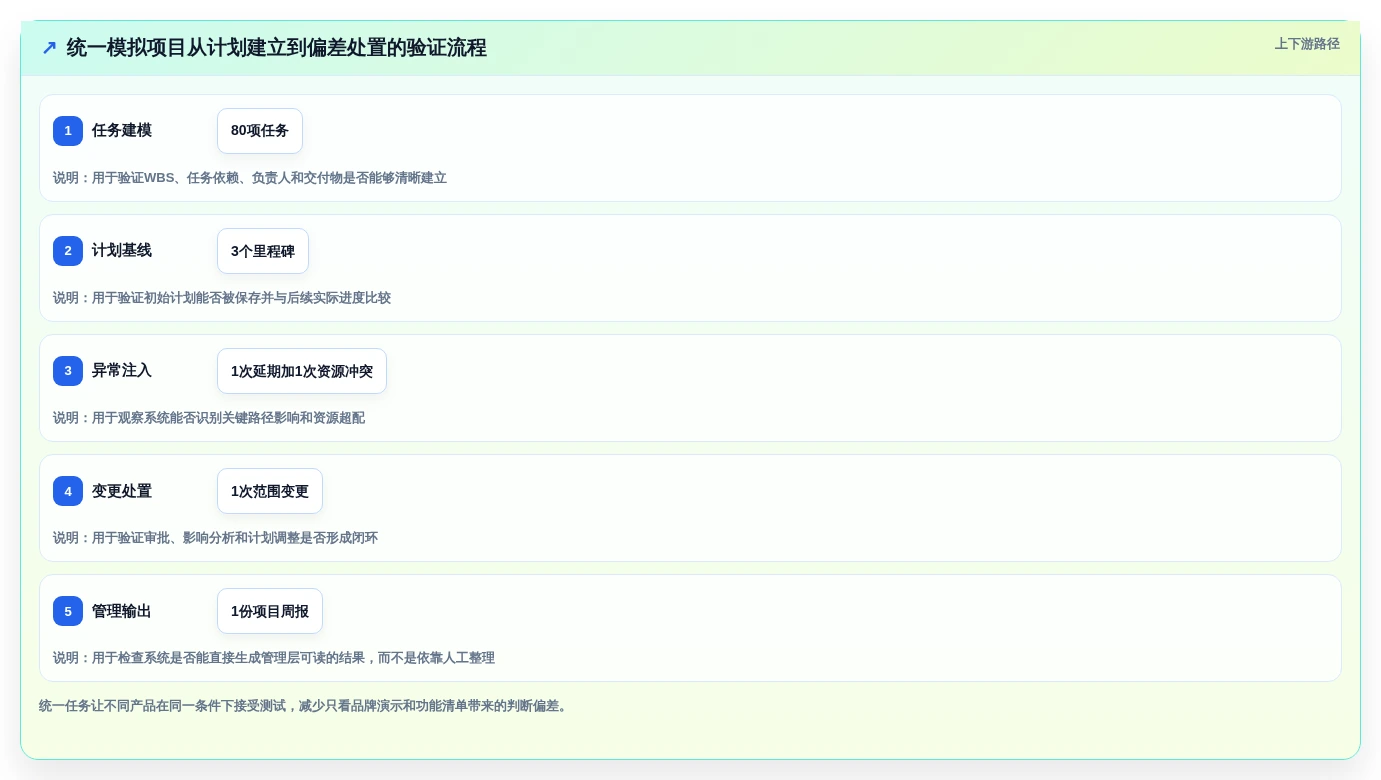The image size is (1381, 780).
Task: Click the 3个里程碑 tag
Action: coord(263,251)
